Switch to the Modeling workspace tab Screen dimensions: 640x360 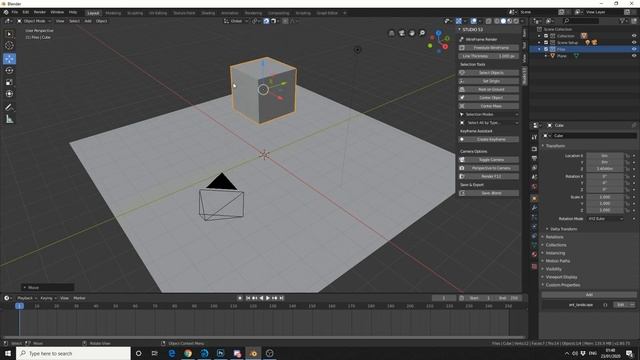point(113,13)
